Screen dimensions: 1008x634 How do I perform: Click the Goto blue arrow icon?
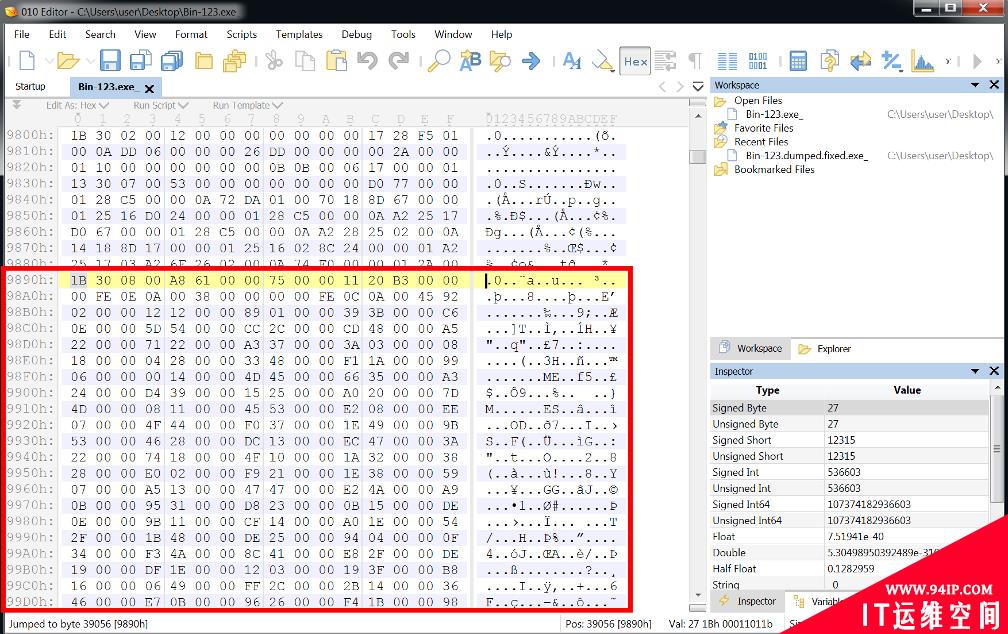pyautogui.click(x=531, y=61)
